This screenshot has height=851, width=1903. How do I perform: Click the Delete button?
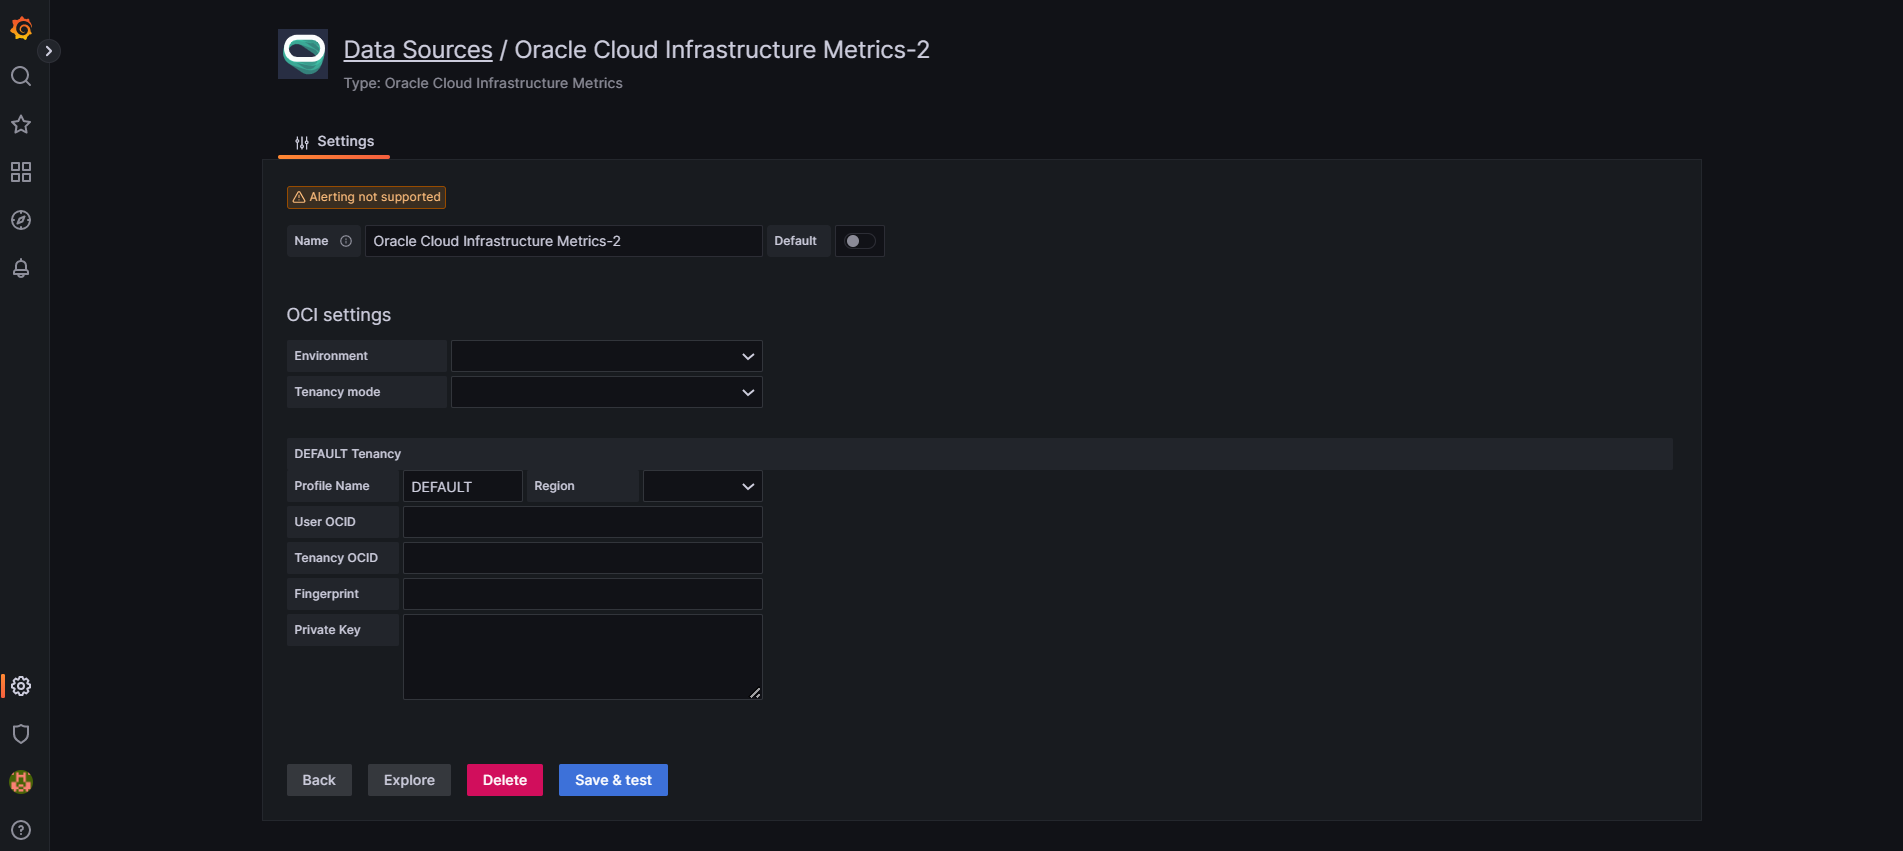coord(505,780)
